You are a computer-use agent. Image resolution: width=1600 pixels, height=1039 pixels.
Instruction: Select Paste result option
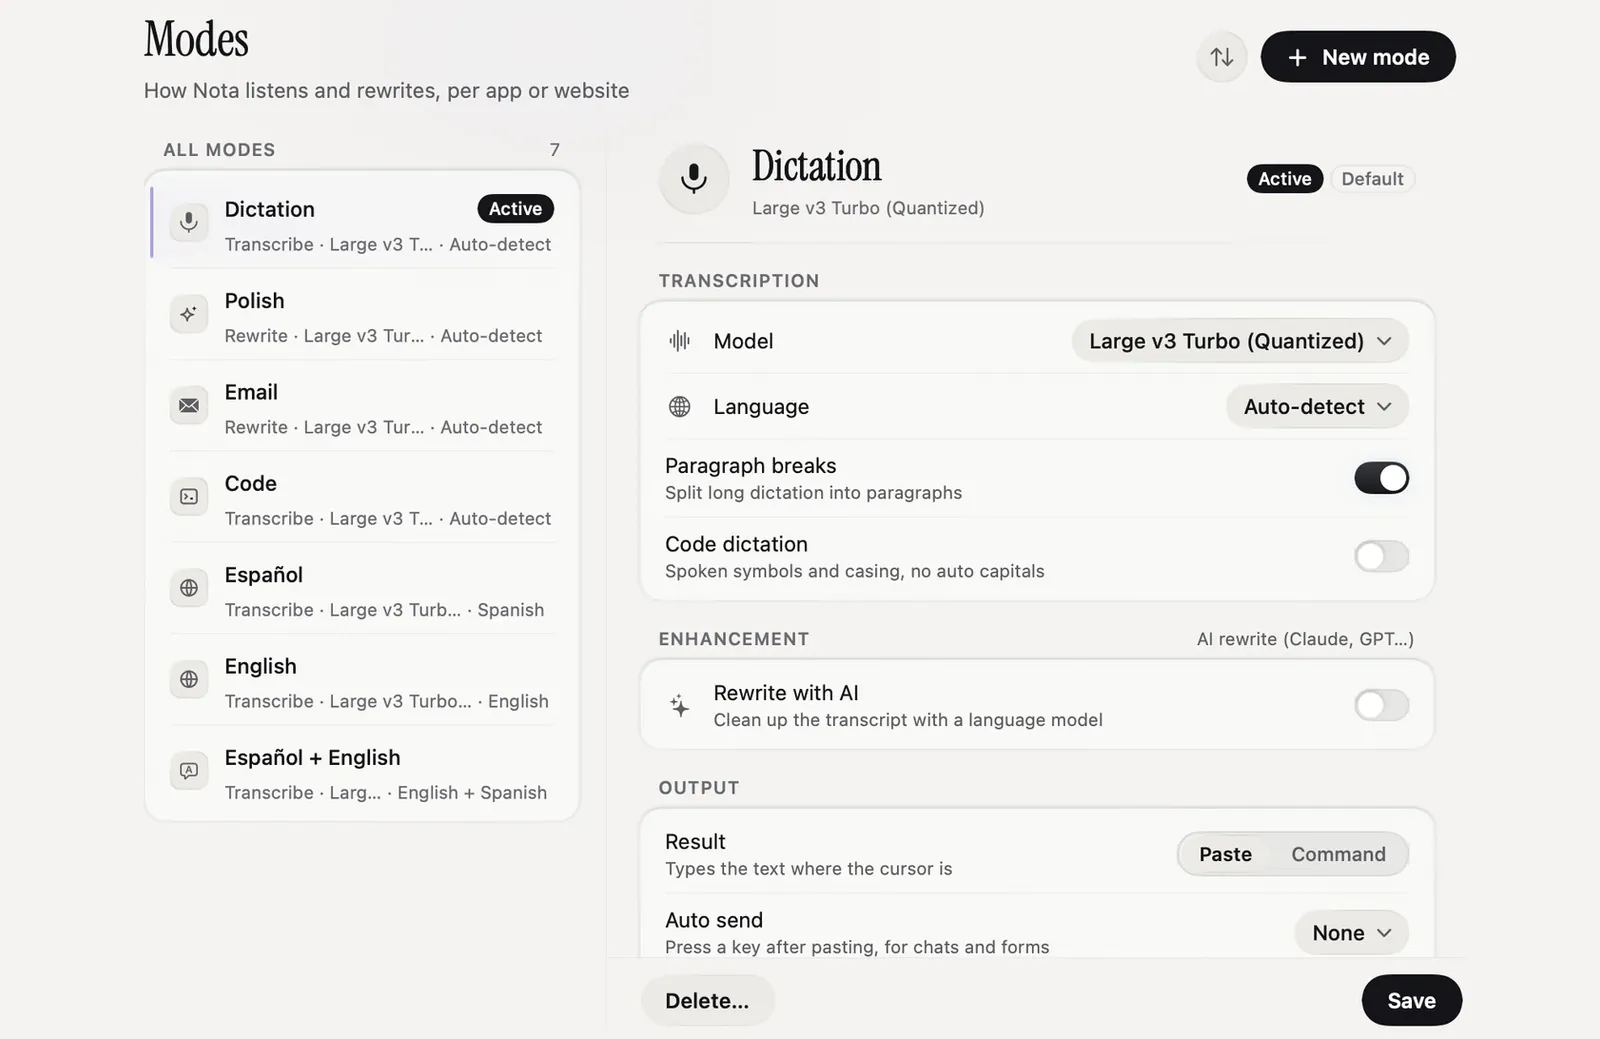[1225, 854]
